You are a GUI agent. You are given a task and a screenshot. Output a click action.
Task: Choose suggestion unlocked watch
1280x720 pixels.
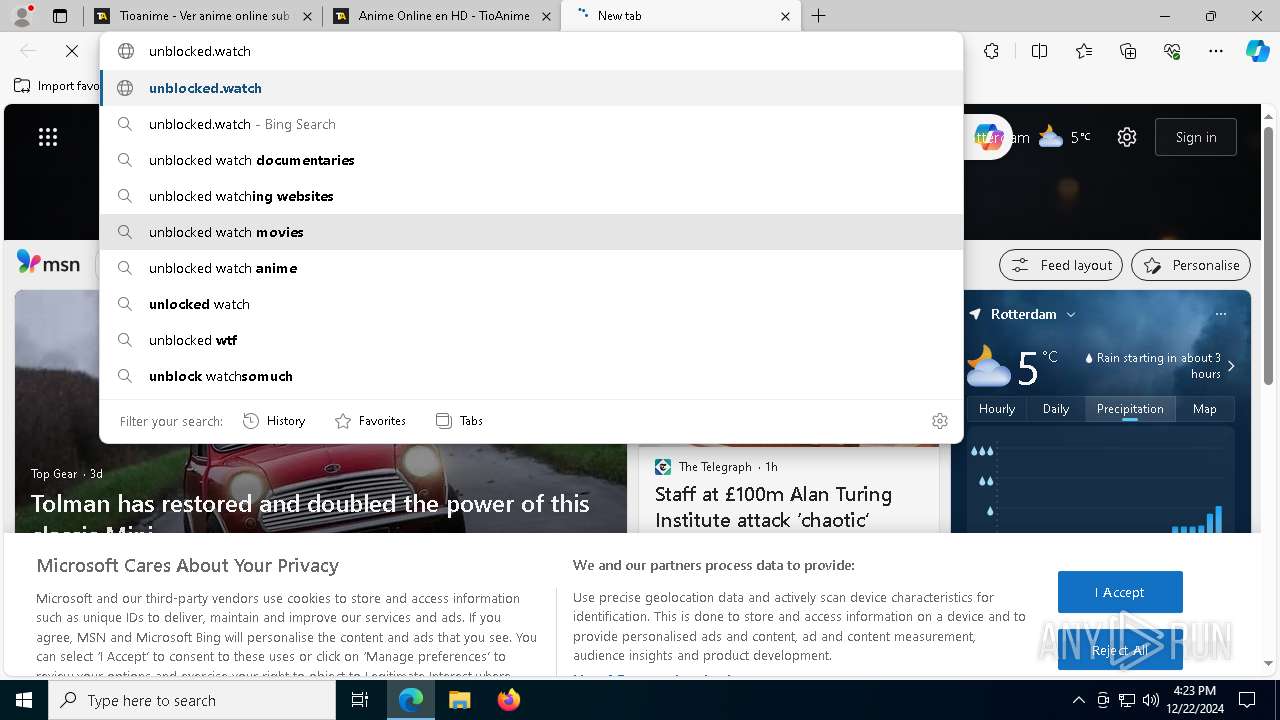click(532, 304)
